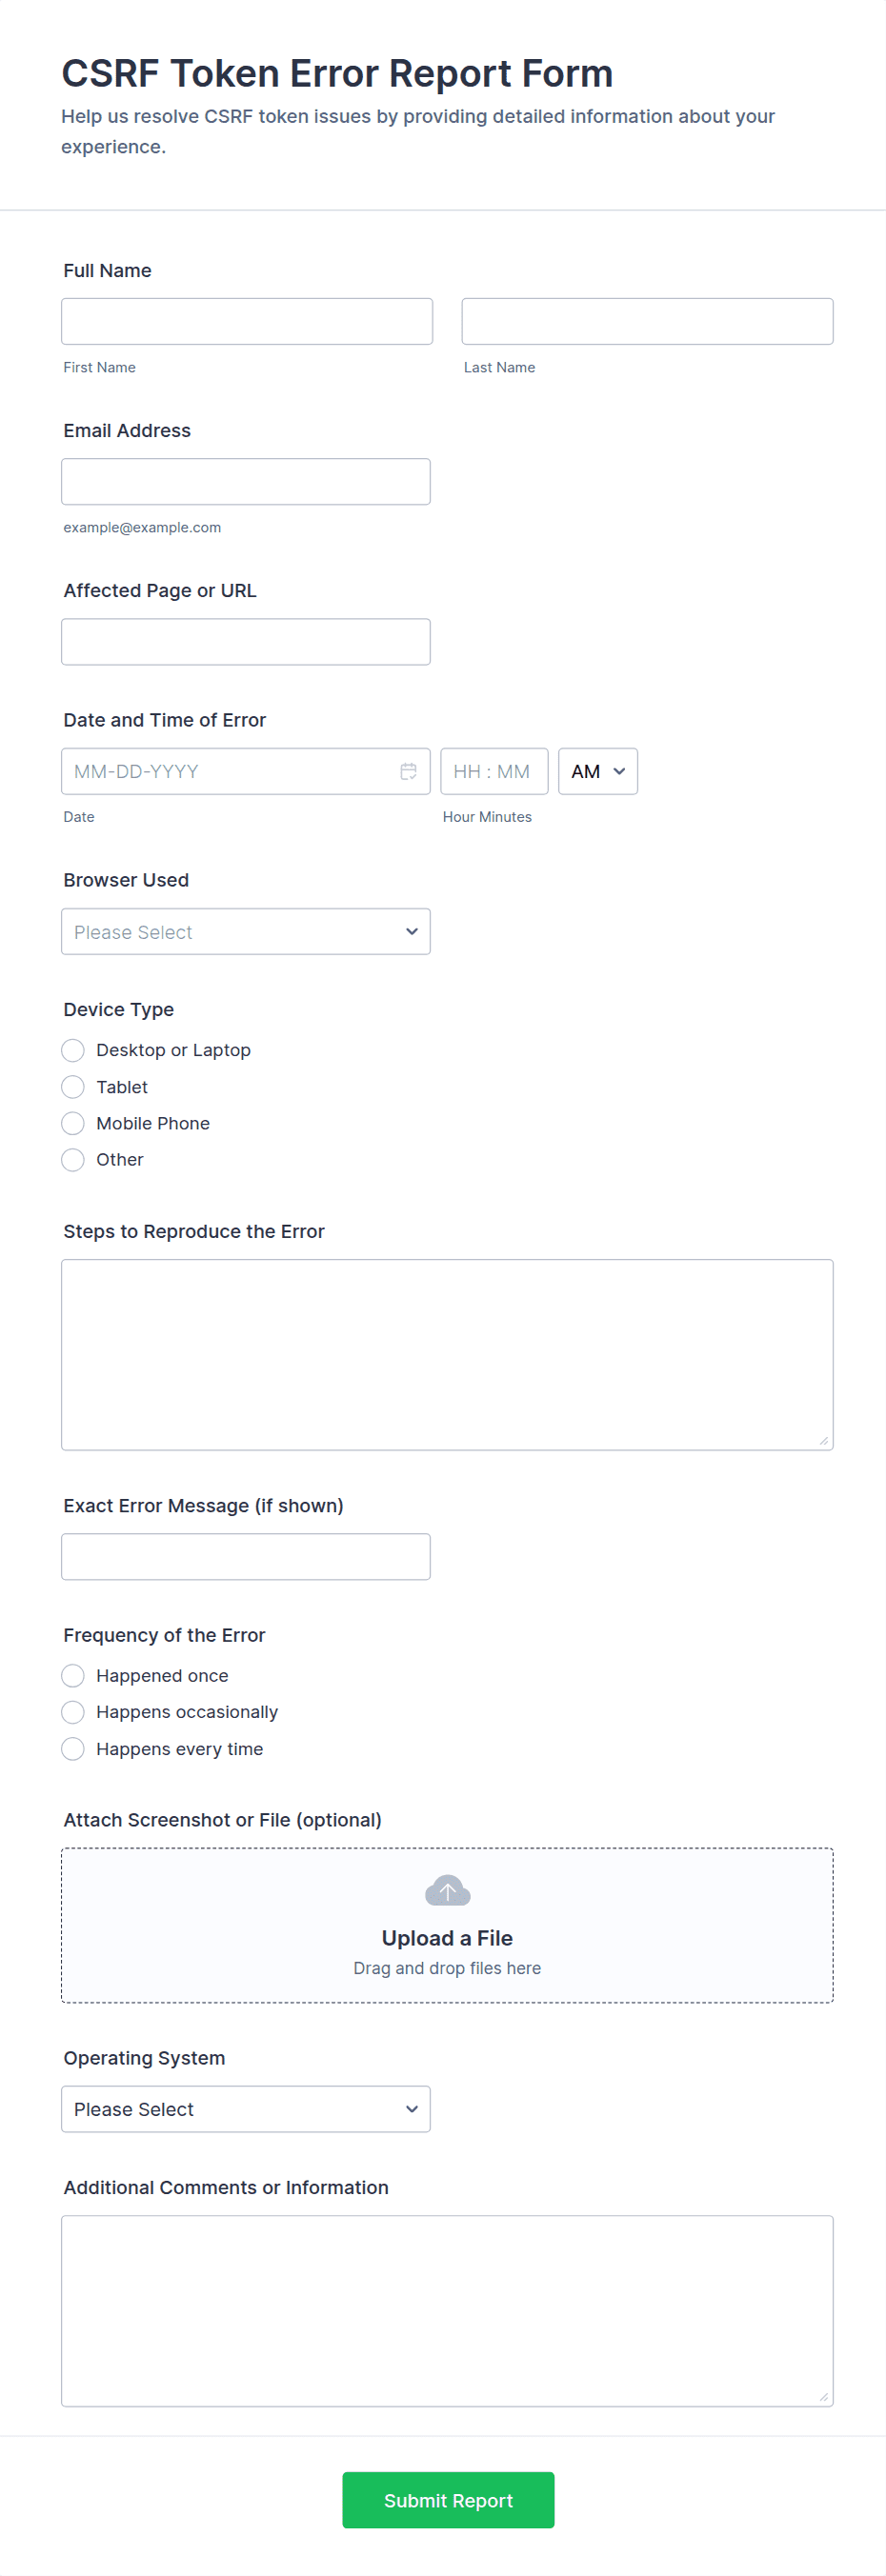
Task: Choose the Tablet device option
Action: 73,1087
